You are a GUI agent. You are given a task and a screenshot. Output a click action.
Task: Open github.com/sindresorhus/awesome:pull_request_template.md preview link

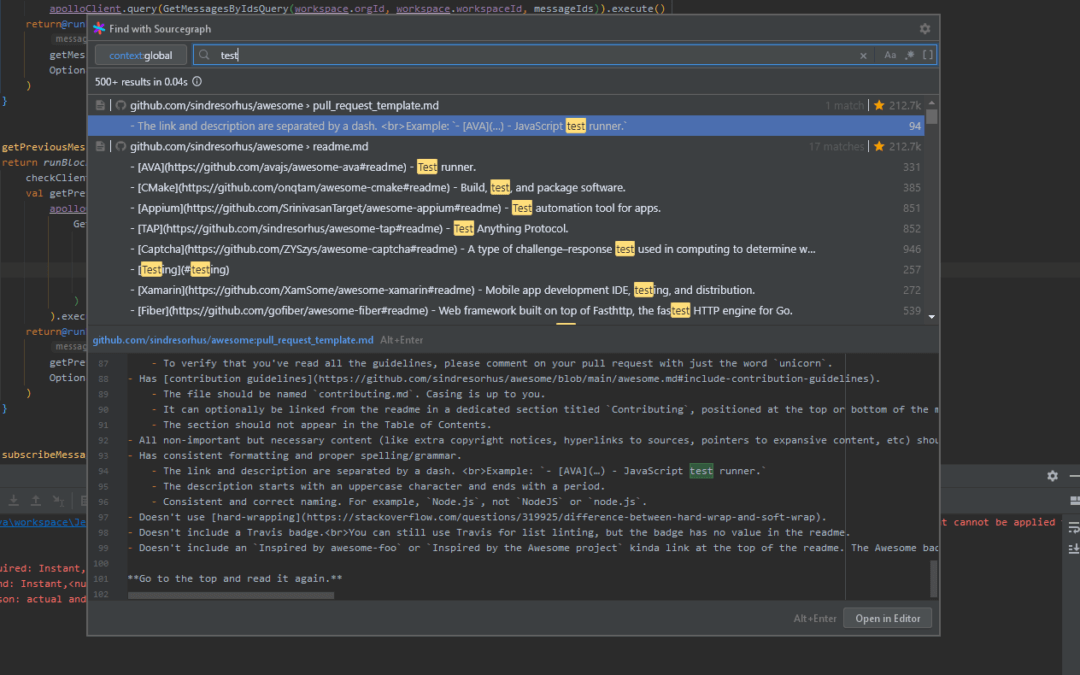coord(233,340)
